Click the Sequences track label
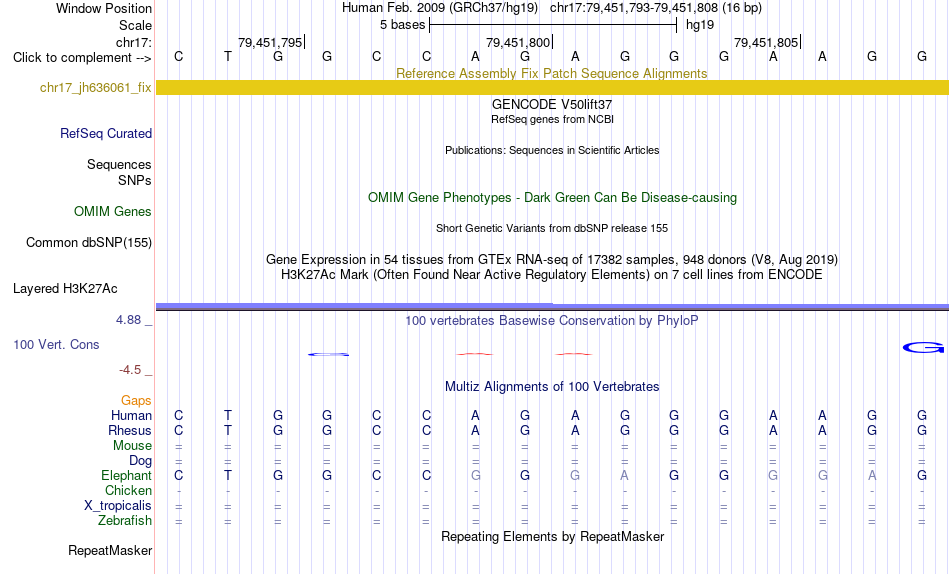Image resolution: width=950 pixels, height=574 pixels. 119,164
